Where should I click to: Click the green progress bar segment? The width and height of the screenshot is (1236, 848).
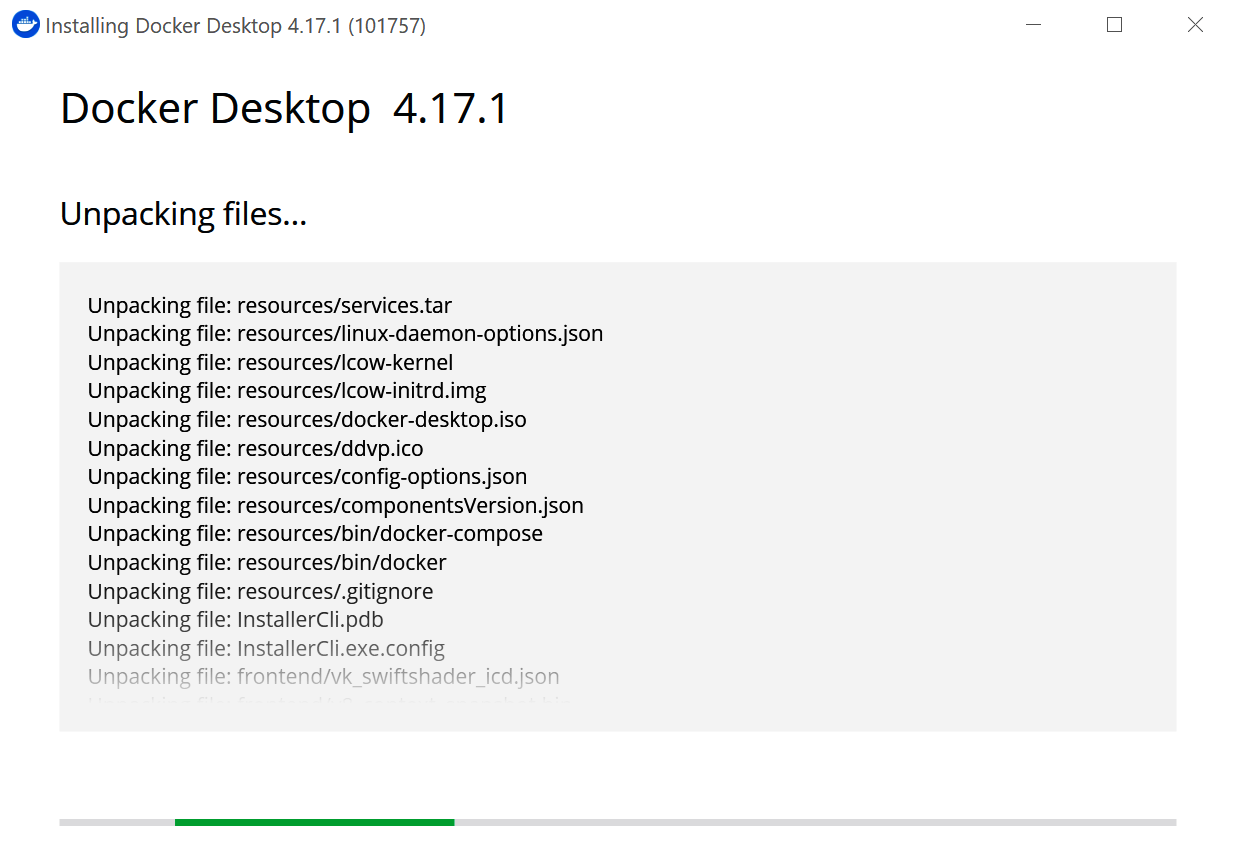coord(314,822)
